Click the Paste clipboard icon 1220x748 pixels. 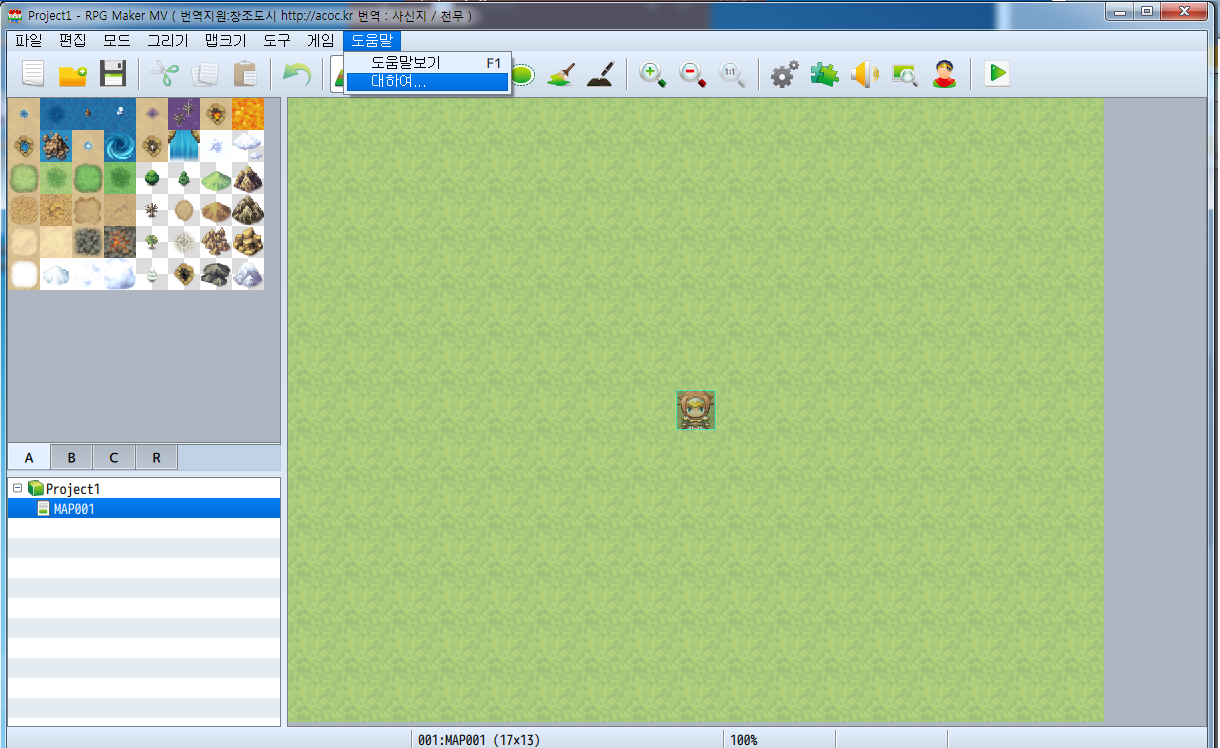(244, 74)
